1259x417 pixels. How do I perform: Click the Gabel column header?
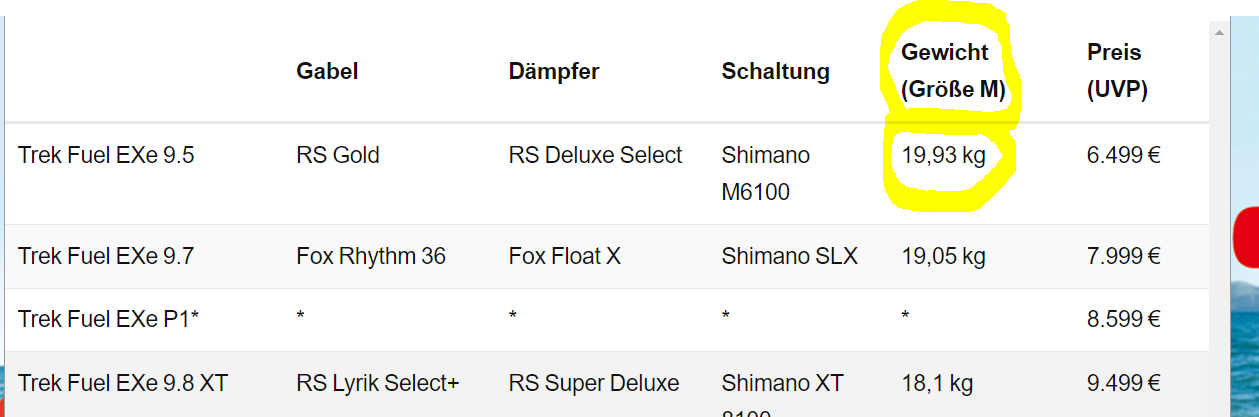327,71
